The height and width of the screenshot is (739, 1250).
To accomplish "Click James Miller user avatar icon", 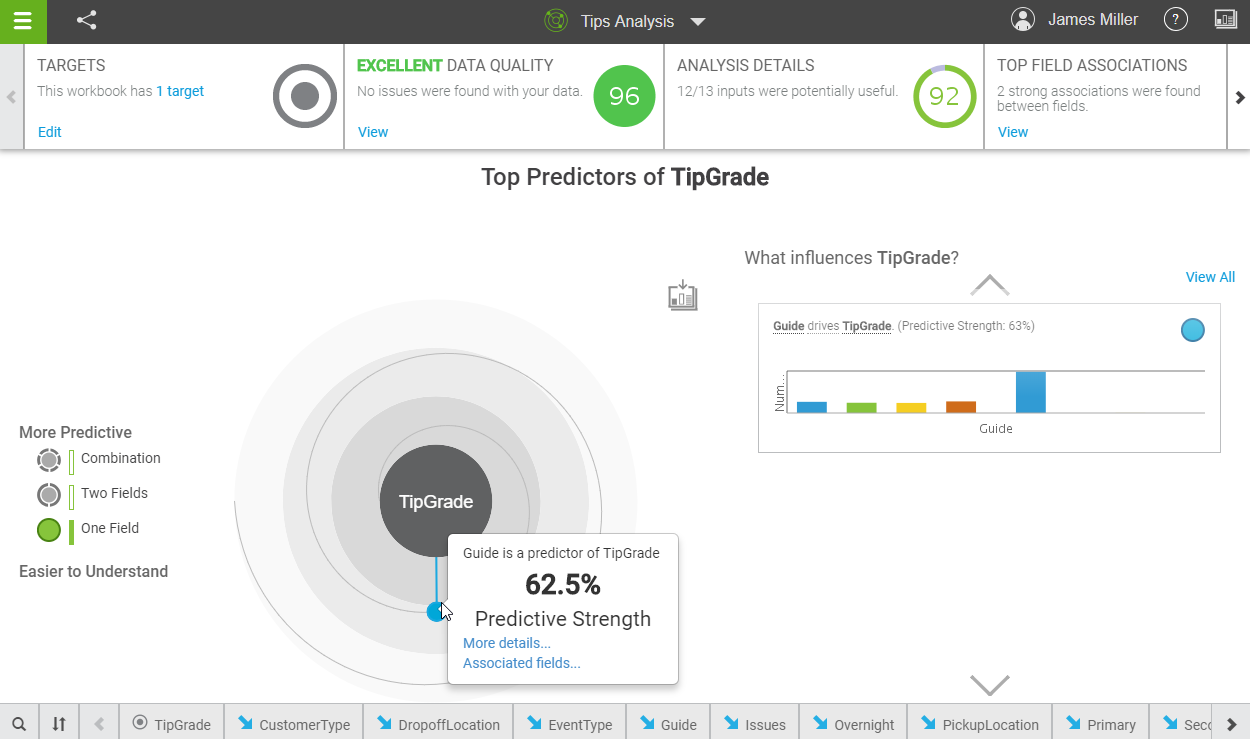I will pyautogui.click(x=1022, y=20).
